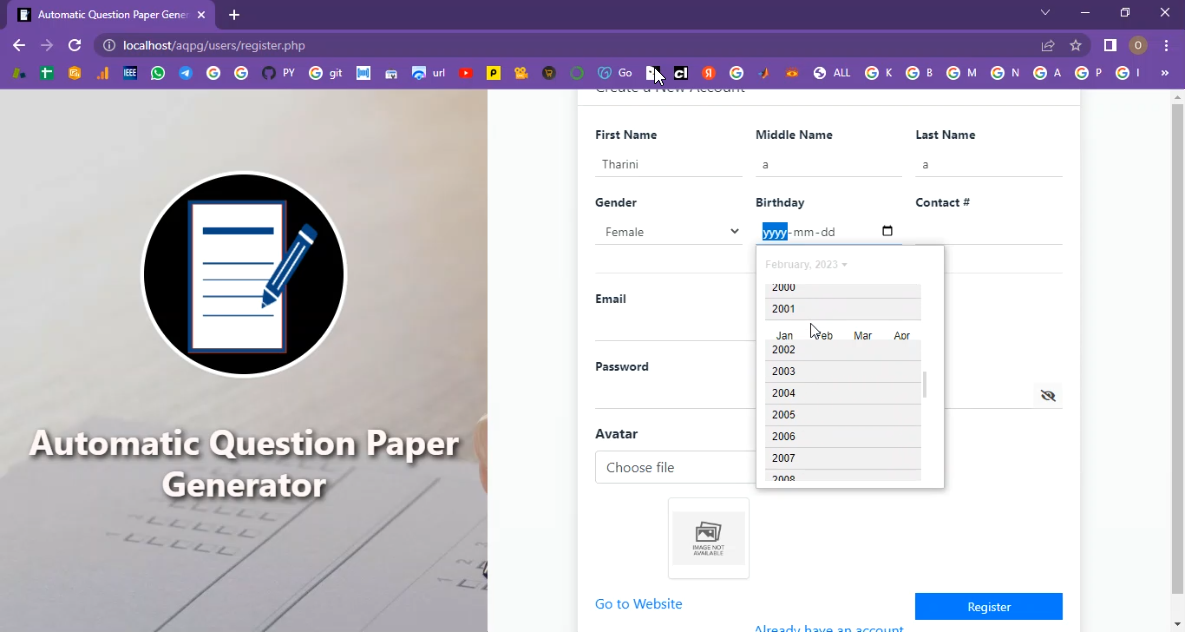Close the Automatic Question Paper Generator tab

201,14
